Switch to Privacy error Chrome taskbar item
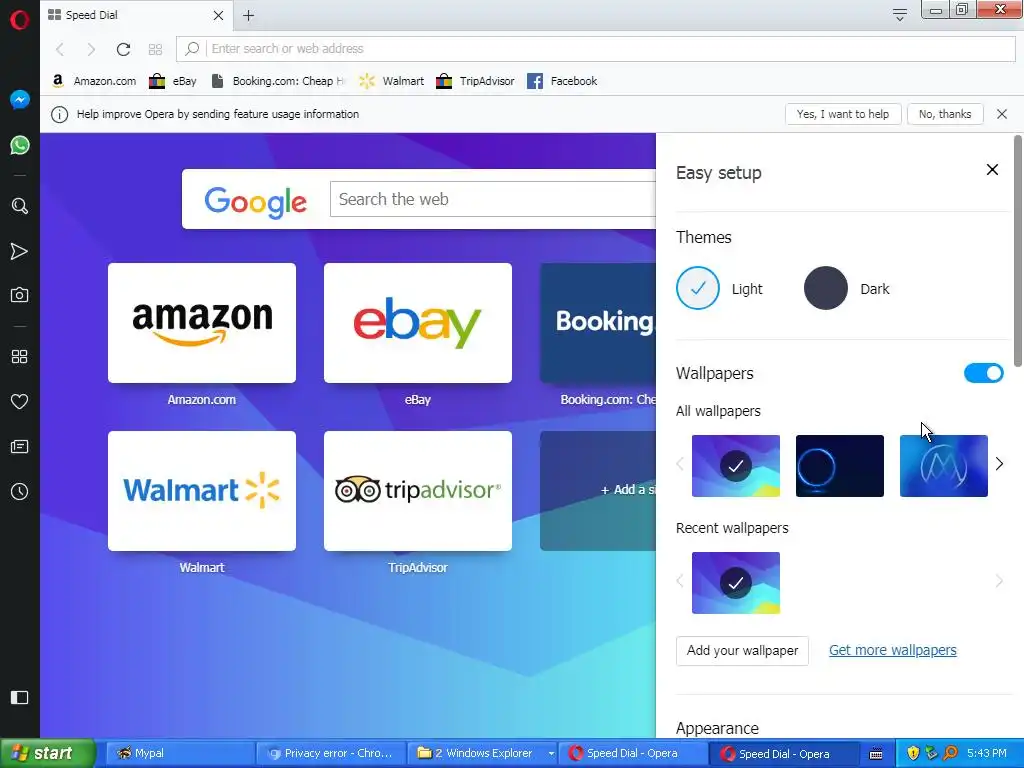This screenshot has height=768, width=1024. pos(331,754)
